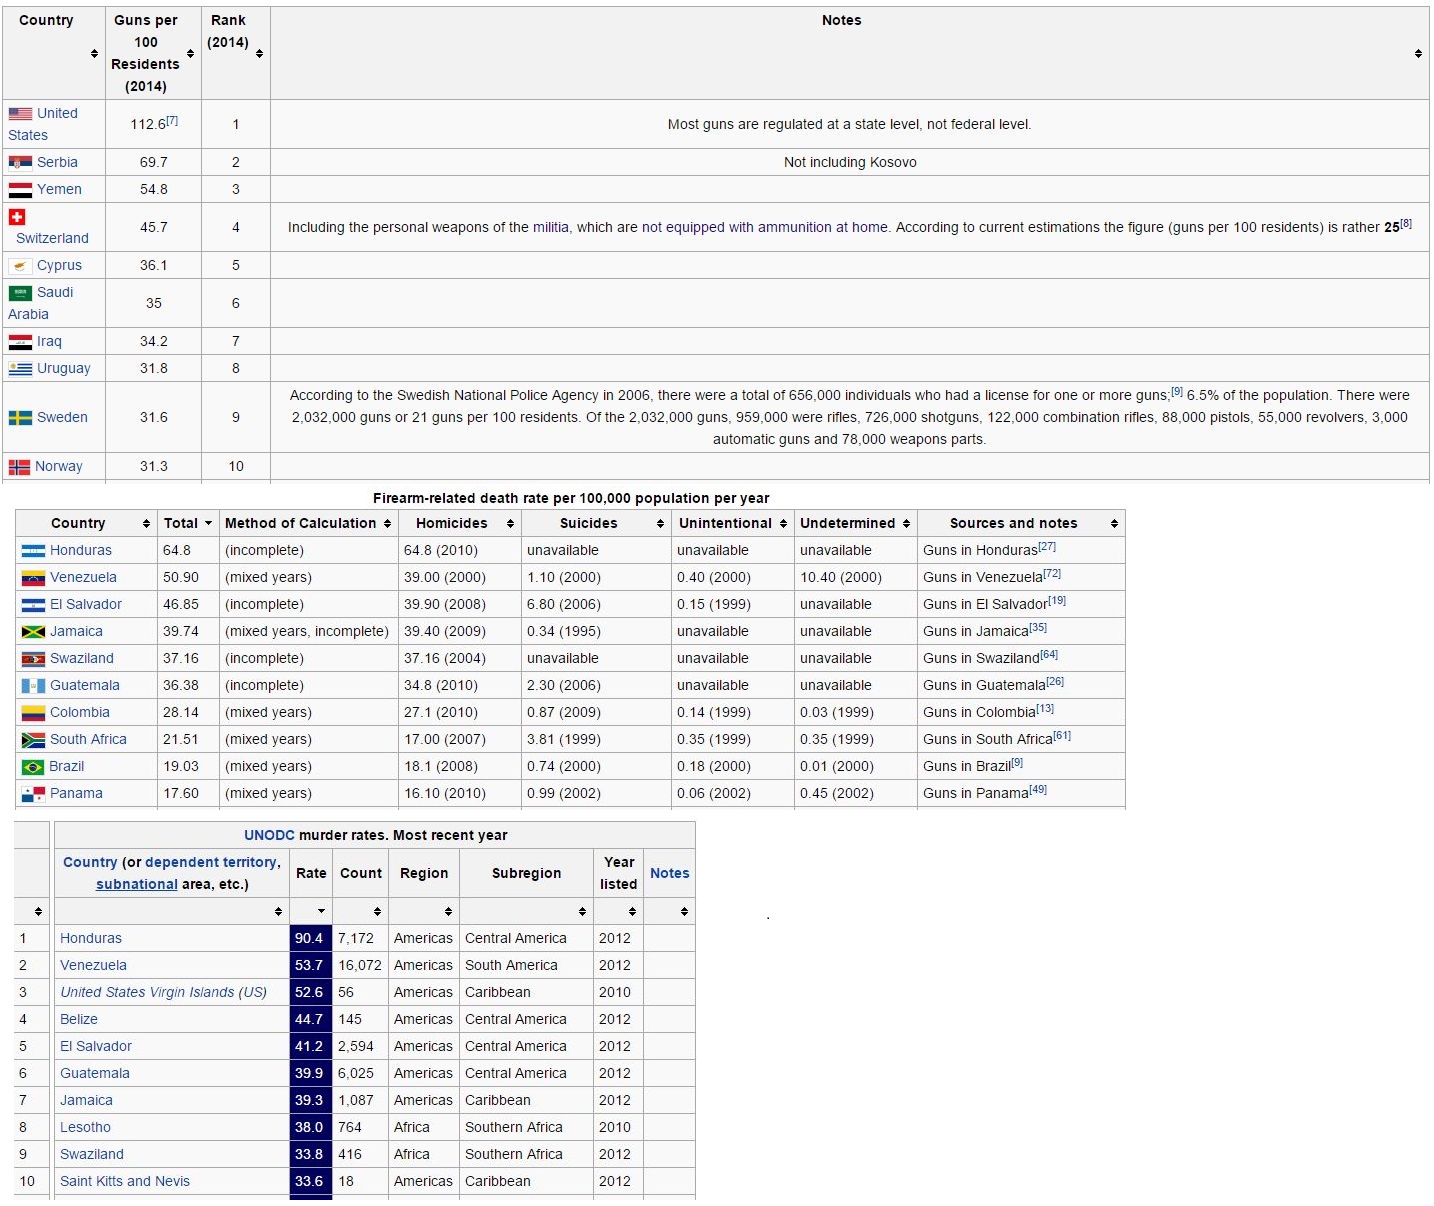Click the Honduras flag in death rate table
Image resolution: width=1434 pixels, height=1206 pixels.
33,551
